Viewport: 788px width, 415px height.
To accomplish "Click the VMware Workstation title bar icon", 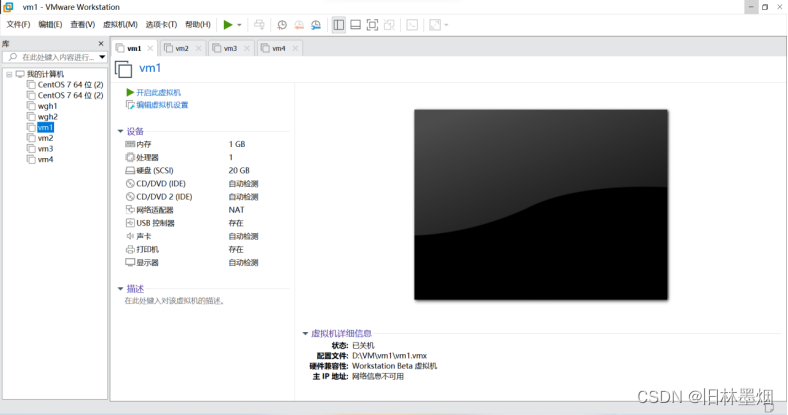I will 8,7.
